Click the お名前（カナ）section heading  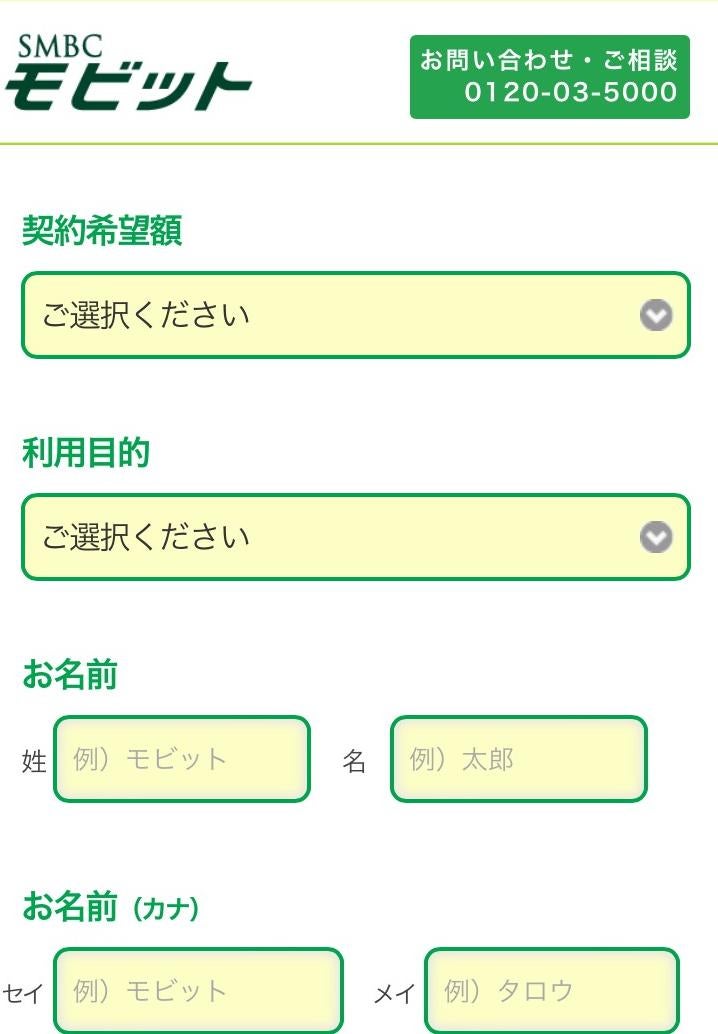click(x=111, y=908)
